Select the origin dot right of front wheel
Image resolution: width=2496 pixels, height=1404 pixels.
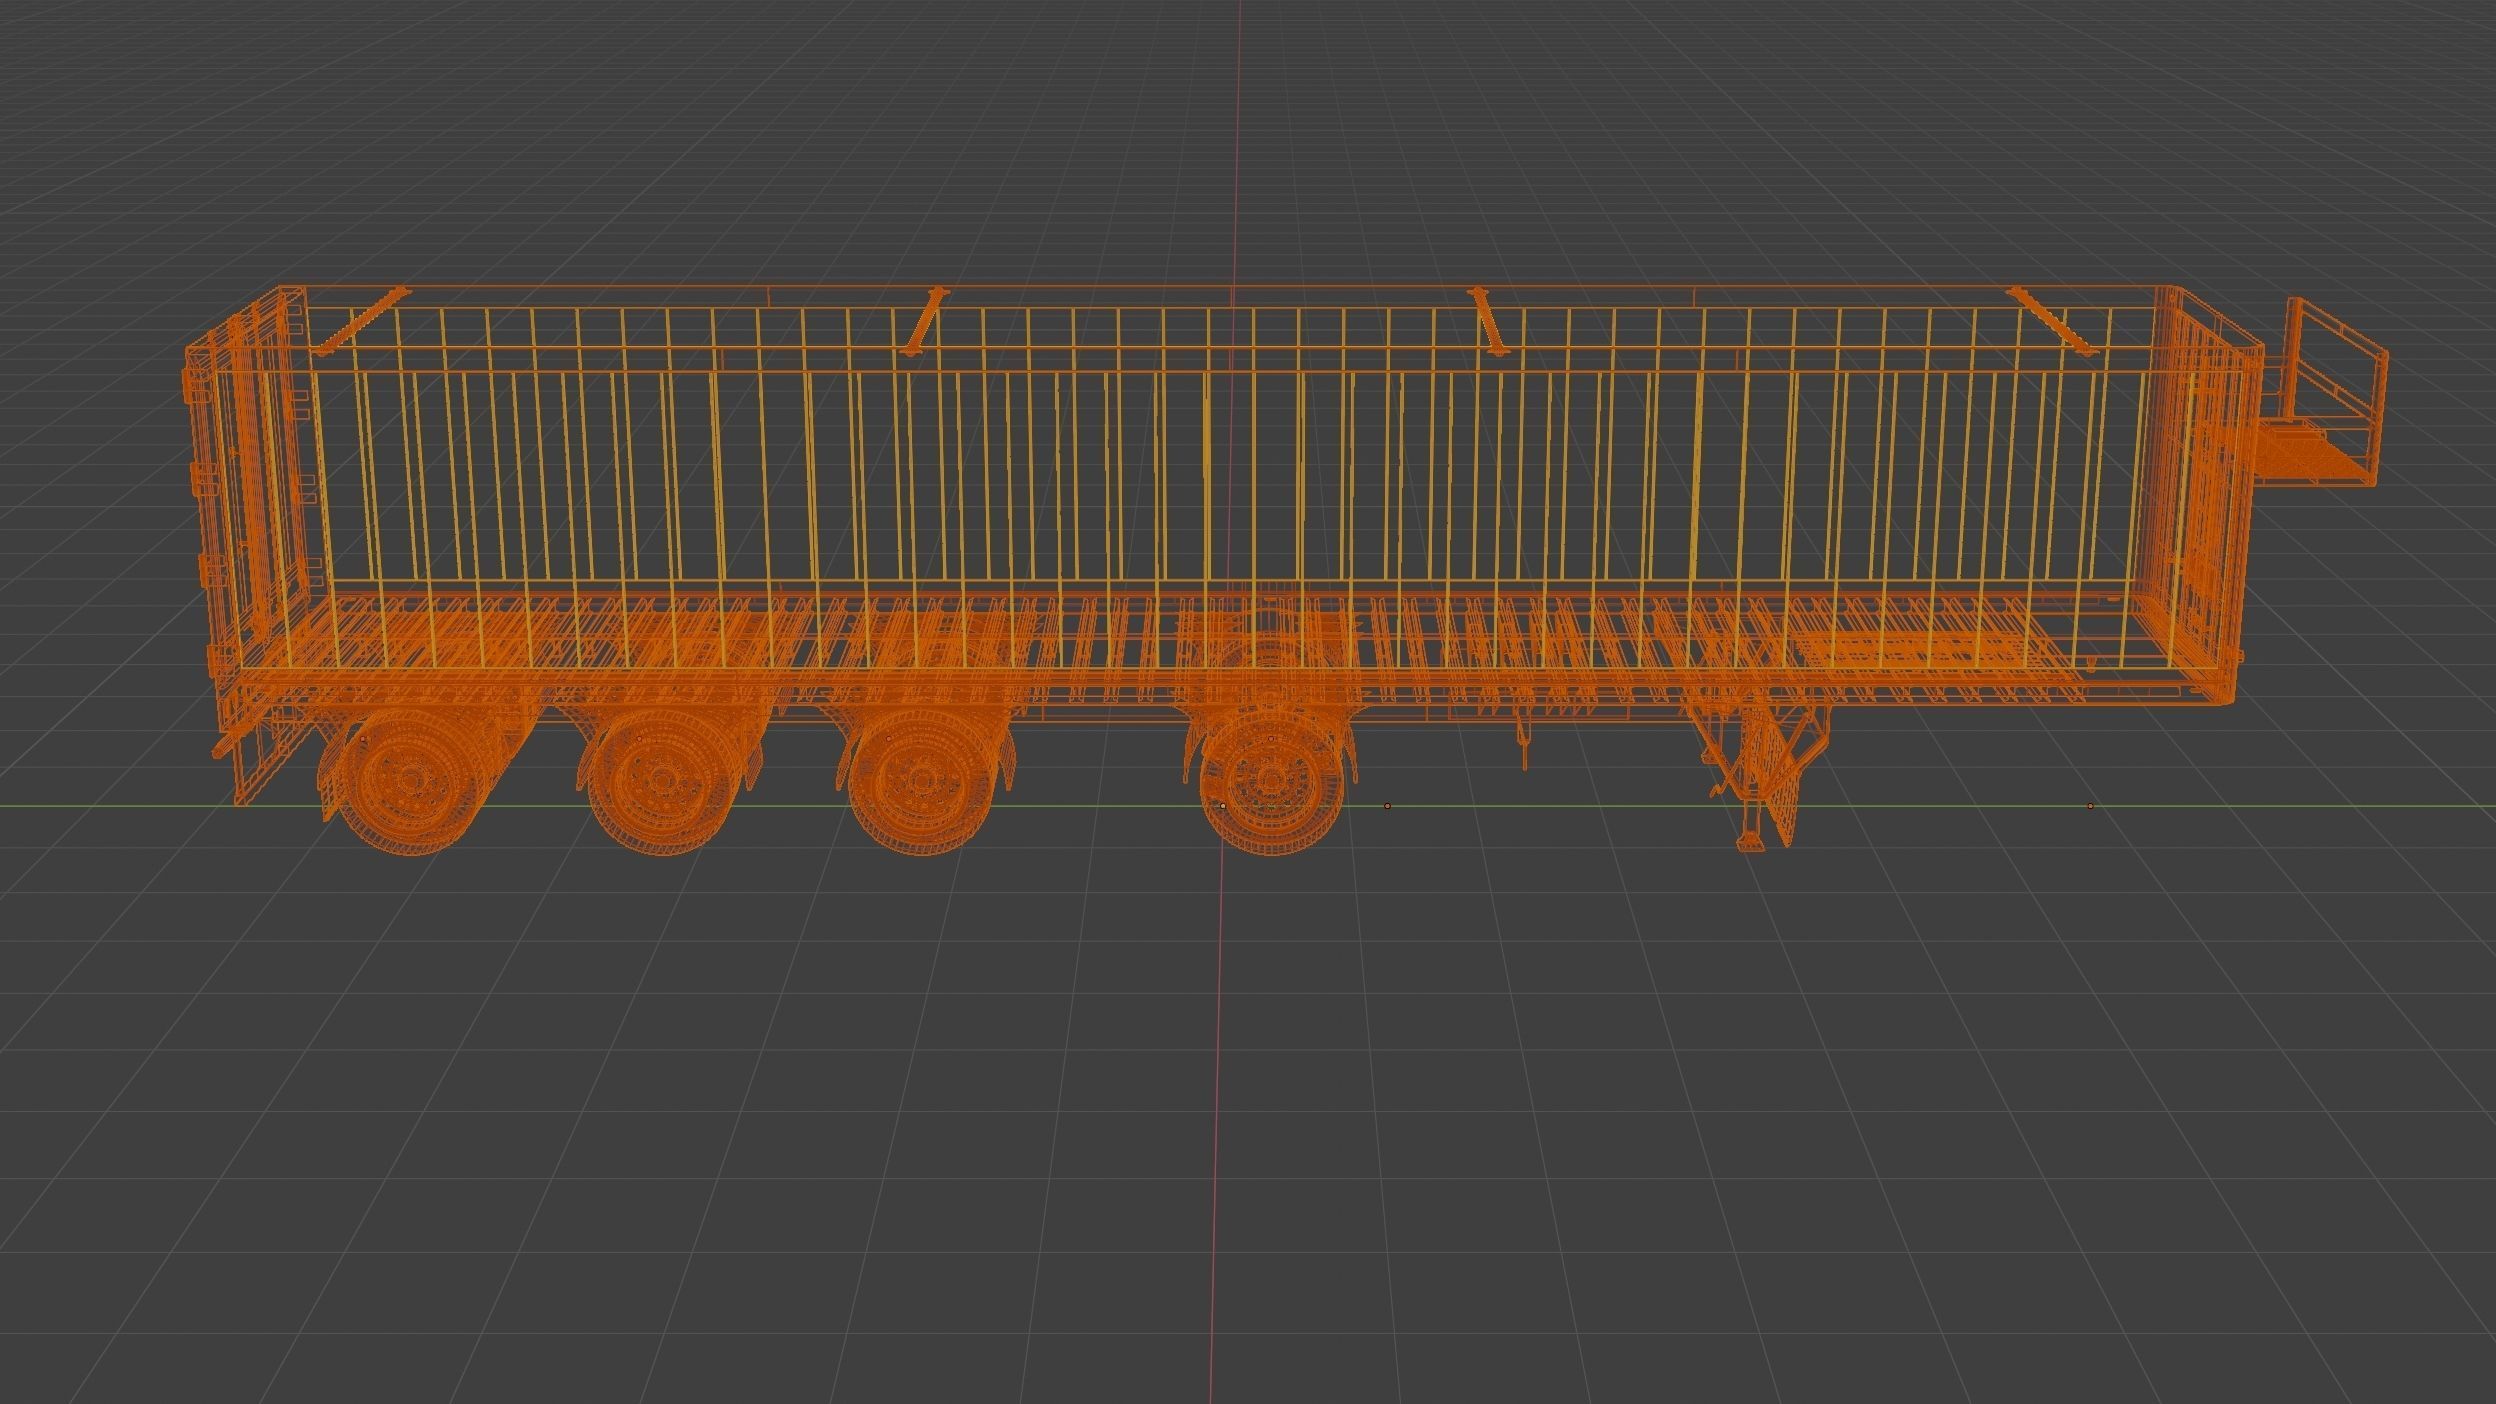tap(1387, 806)
